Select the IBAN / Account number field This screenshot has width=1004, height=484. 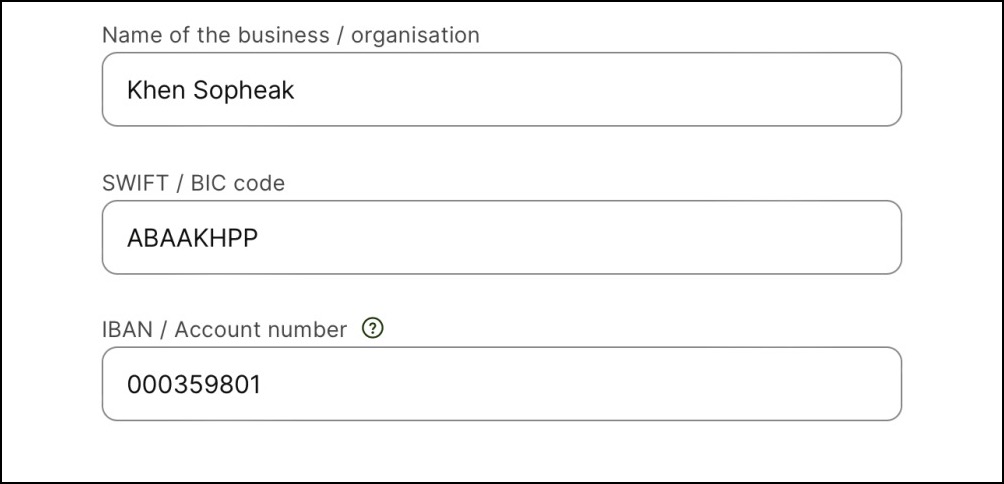click(x=501, y=384)
